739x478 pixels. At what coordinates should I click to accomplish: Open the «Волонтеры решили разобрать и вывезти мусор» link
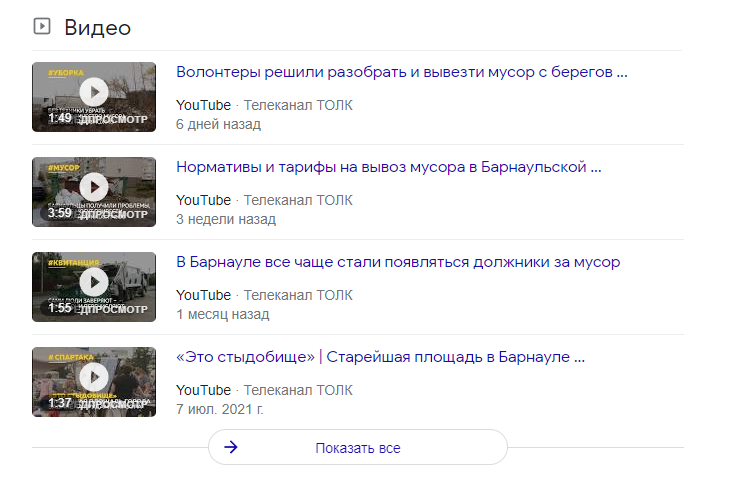click(401, 72)
